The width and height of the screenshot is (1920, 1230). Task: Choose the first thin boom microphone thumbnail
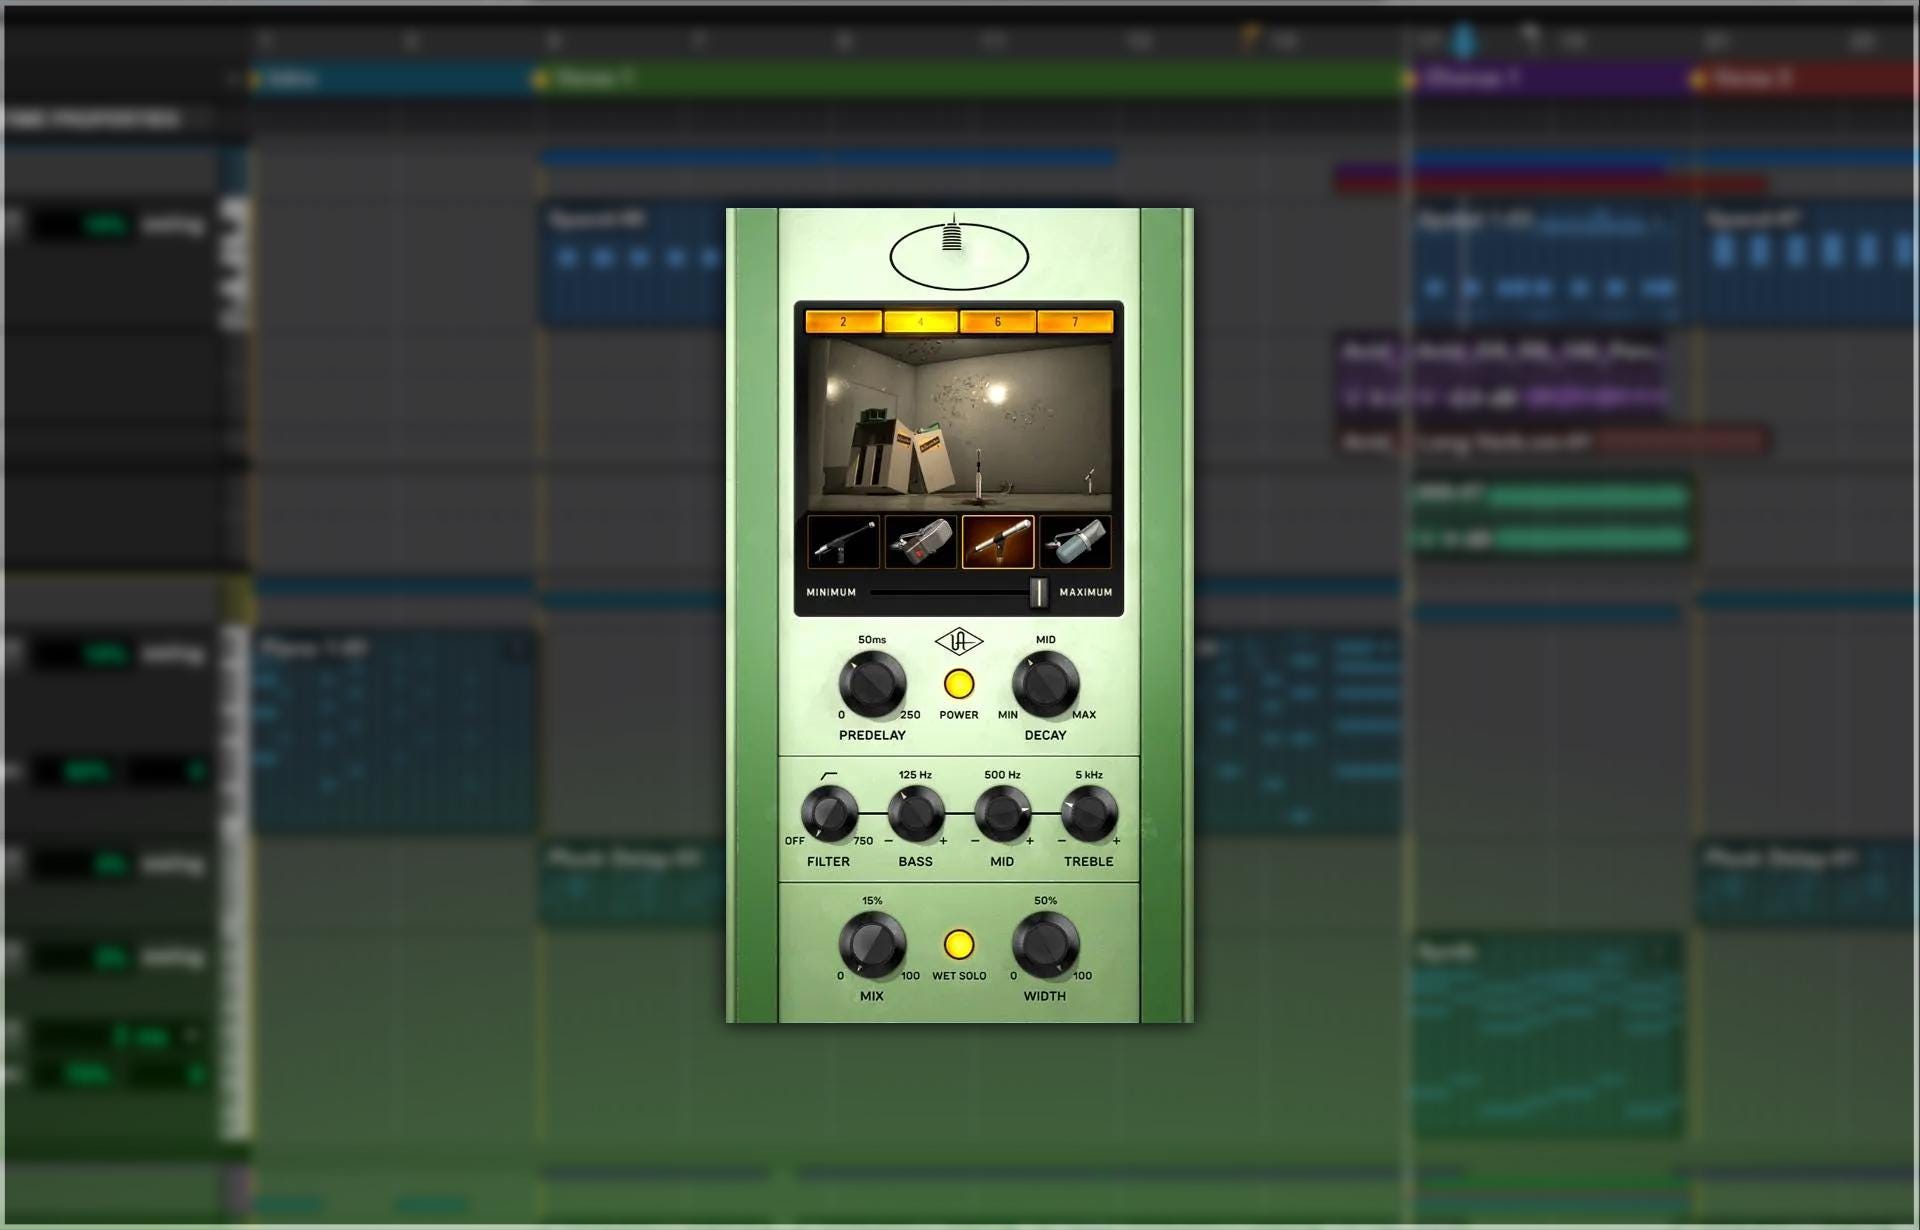[x=843, y=542]
